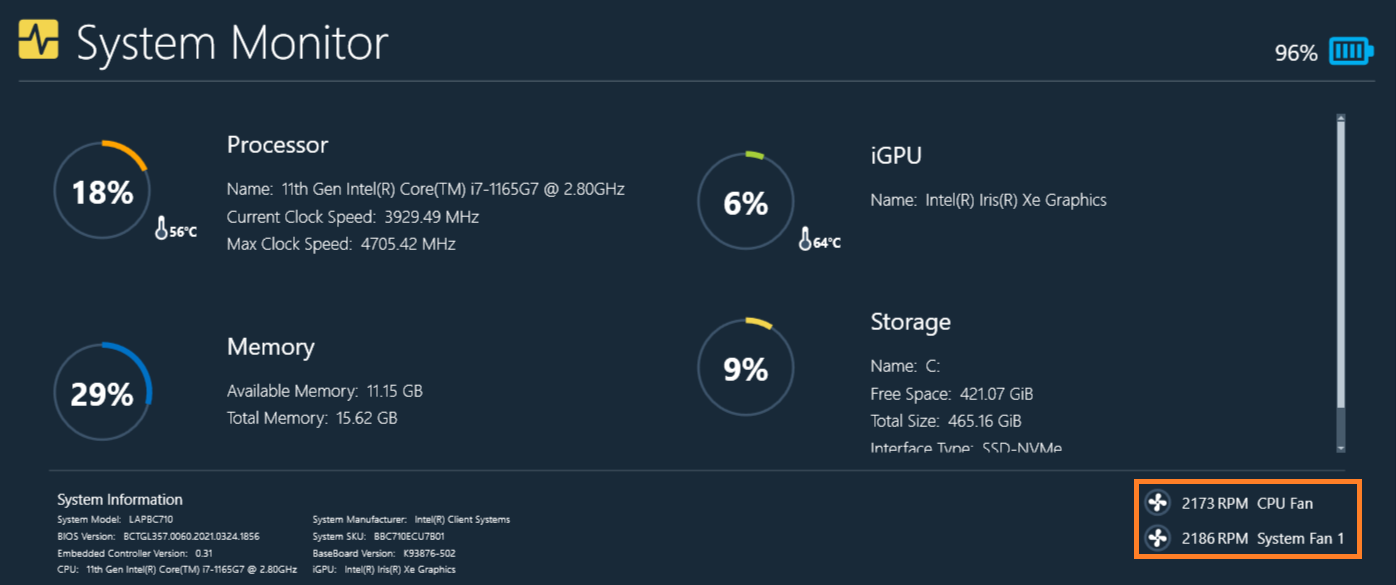
Task: Click the Processor section heading
Action: coord(277,145)
